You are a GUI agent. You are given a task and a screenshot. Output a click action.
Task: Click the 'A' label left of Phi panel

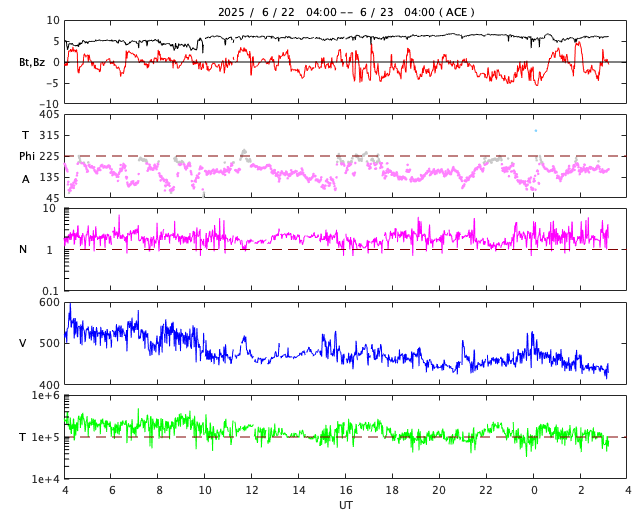[26, 179]
